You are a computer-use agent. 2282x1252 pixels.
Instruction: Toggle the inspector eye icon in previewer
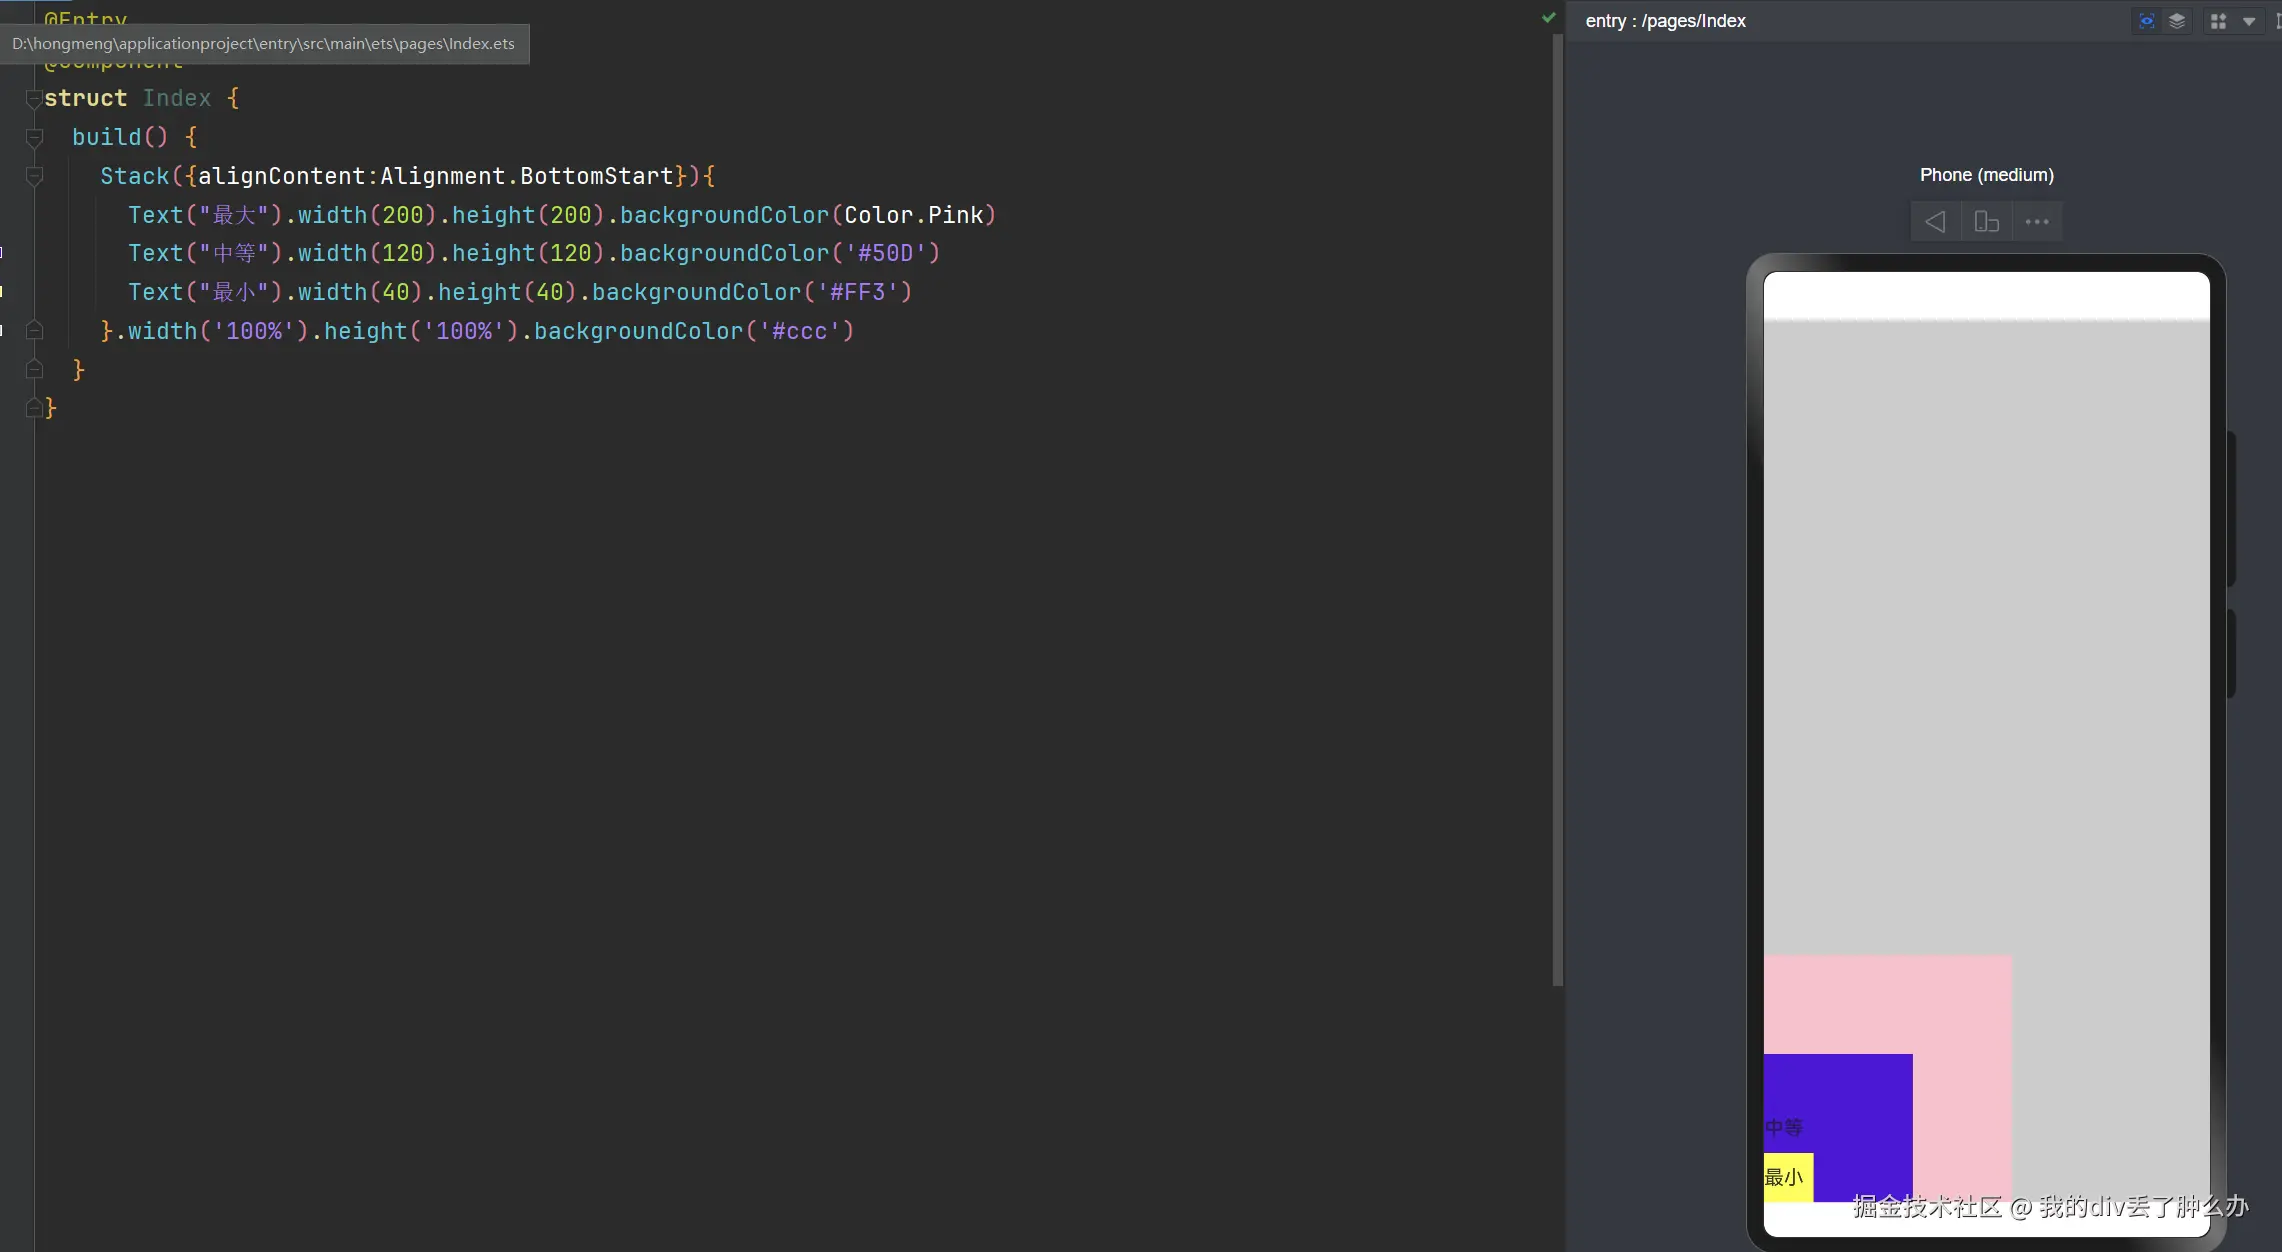[x=2146, y=21]
